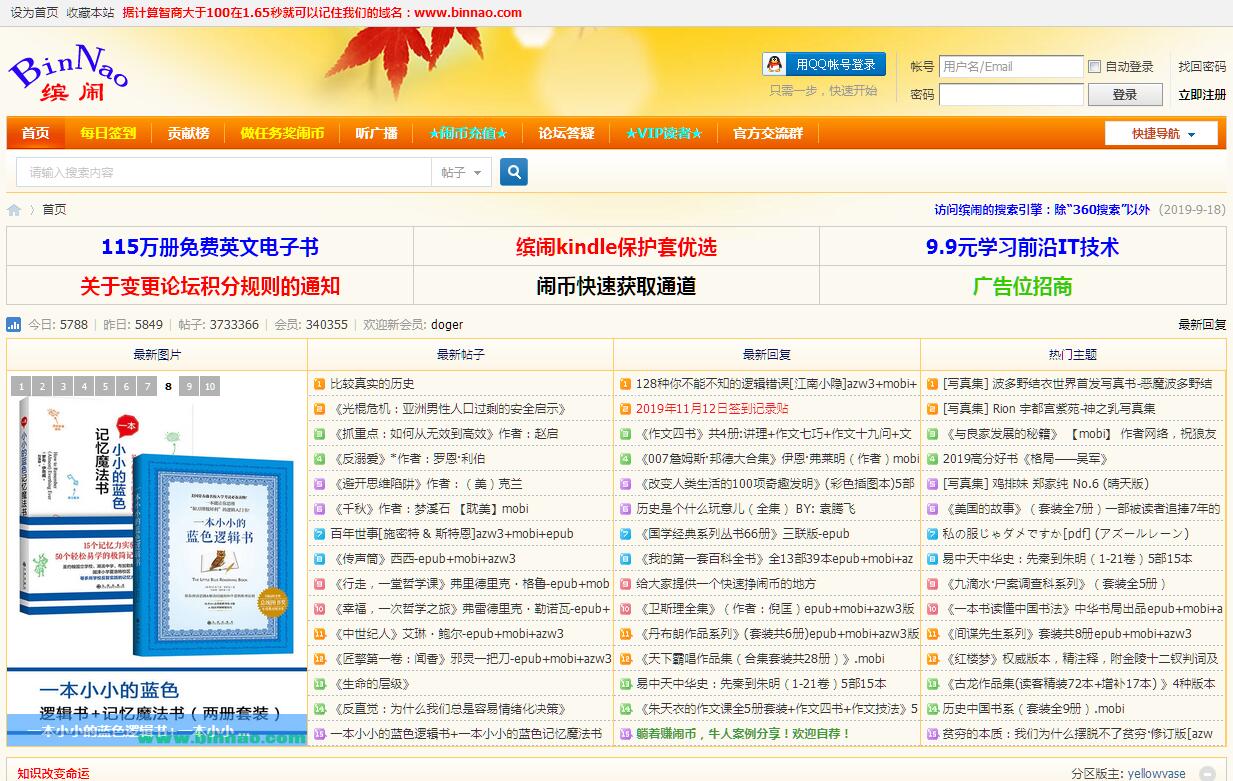1233x781 pixels.
Task: Open the 每日签到 navigation tab
Action: (x=108, y=133)
